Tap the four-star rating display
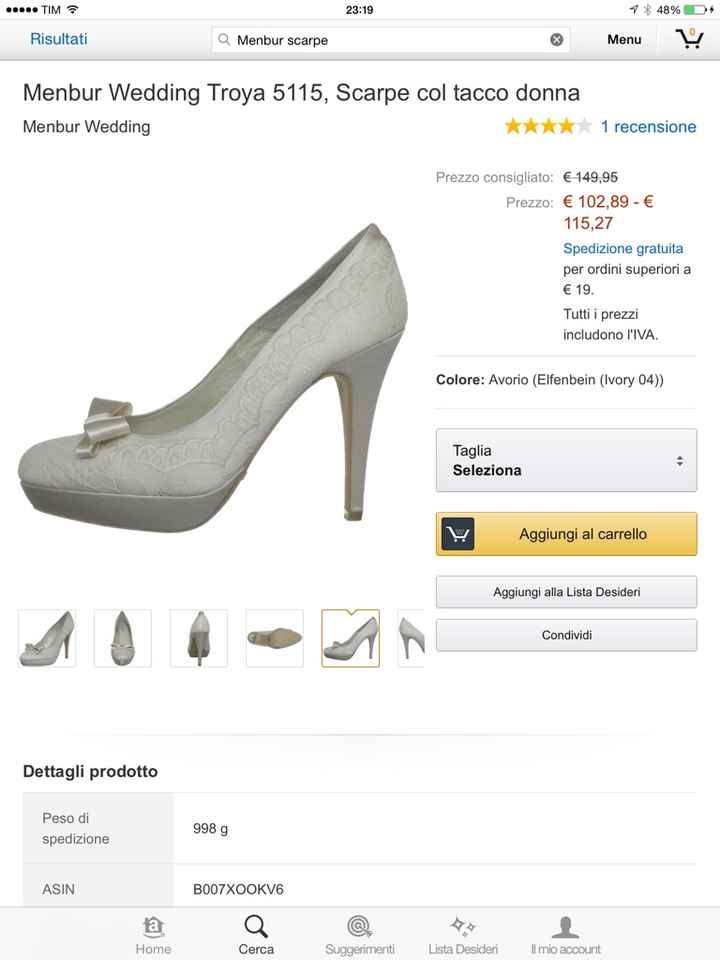 point(548,126)
